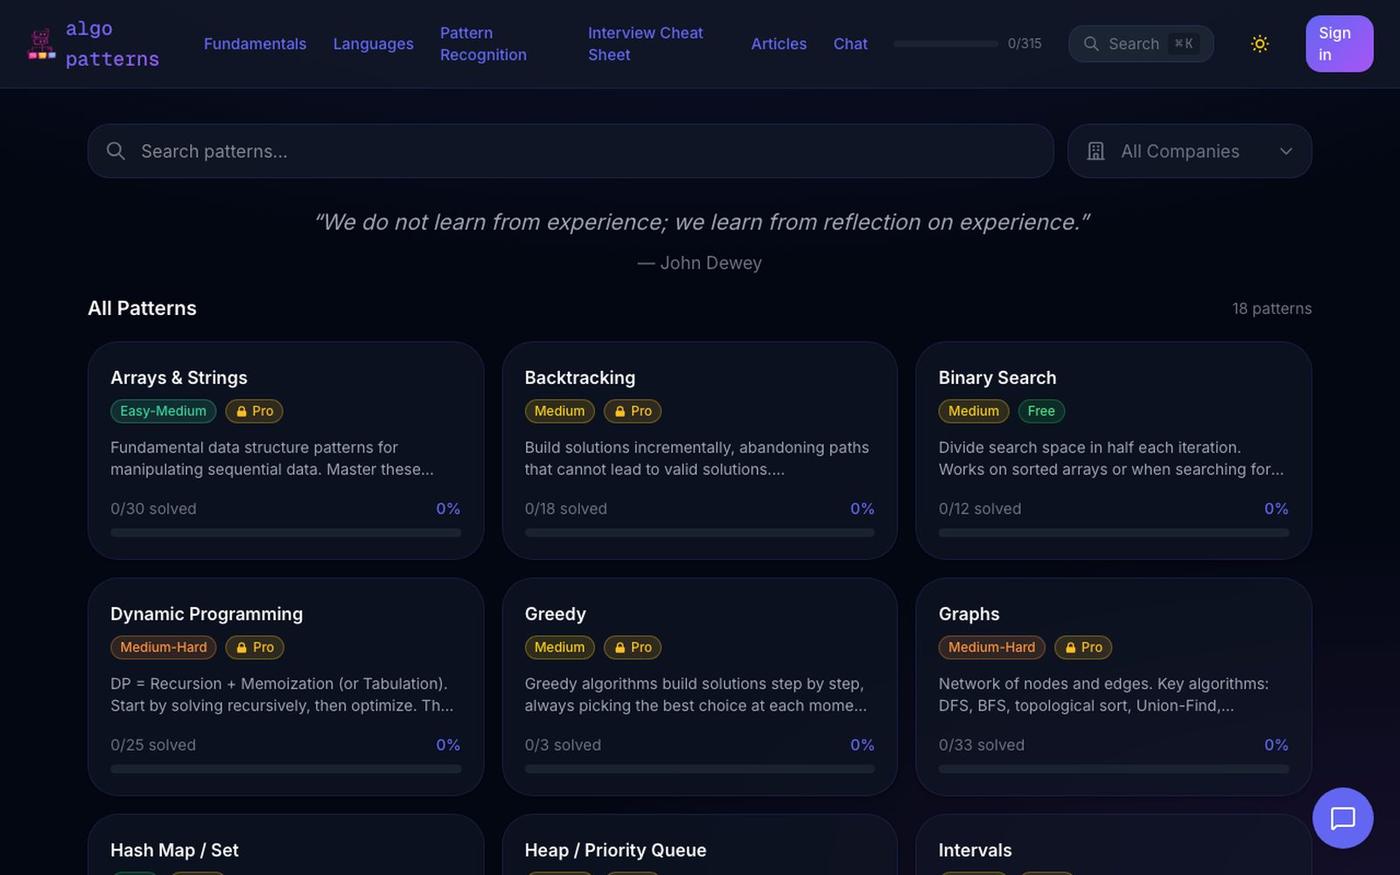Open the Binary Search pattern title
Screen dimensions: 1400x875
tap(997, 378)
